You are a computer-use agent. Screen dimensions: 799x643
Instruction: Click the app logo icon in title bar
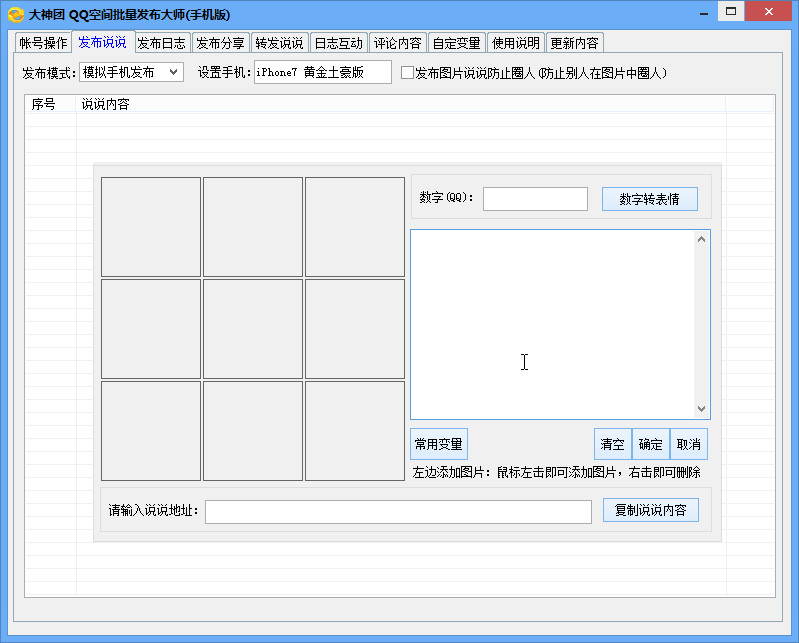16,15
